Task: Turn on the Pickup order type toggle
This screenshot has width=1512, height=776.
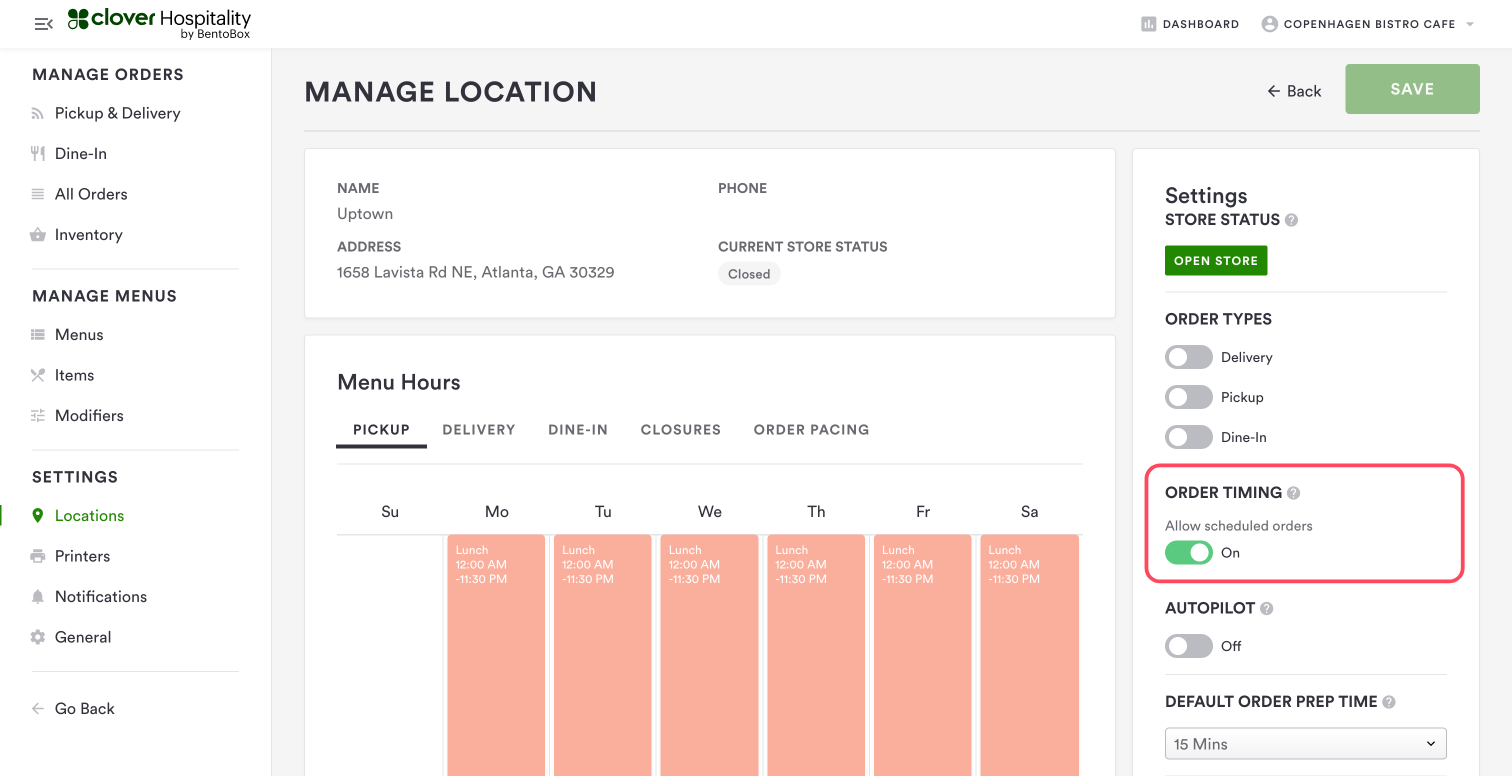Action: pos(1188,397)
